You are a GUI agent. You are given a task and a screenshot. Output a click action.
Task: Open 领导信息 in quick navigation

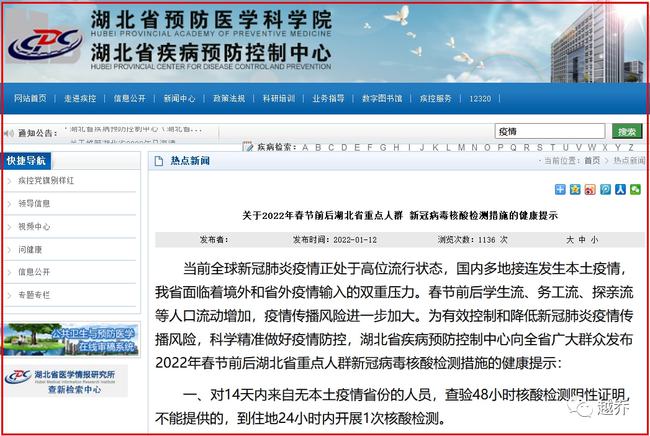pos(34,203)
